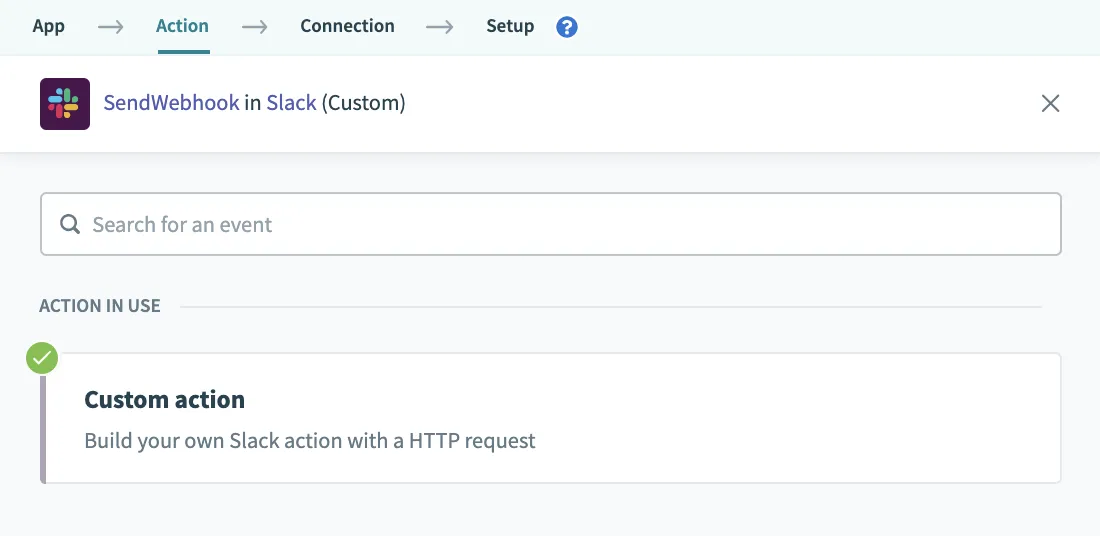Switch to the Connection step

(347, 27)
